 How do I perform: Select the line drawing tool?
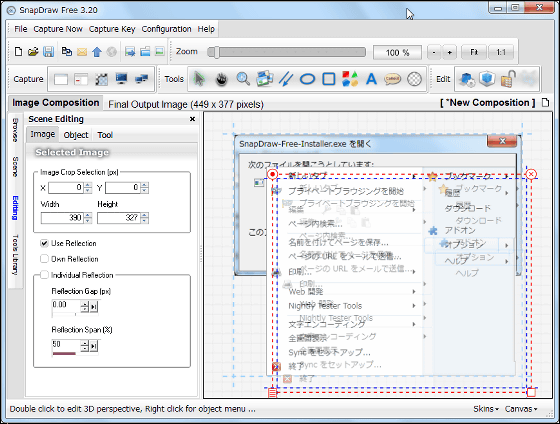[286, 79]
